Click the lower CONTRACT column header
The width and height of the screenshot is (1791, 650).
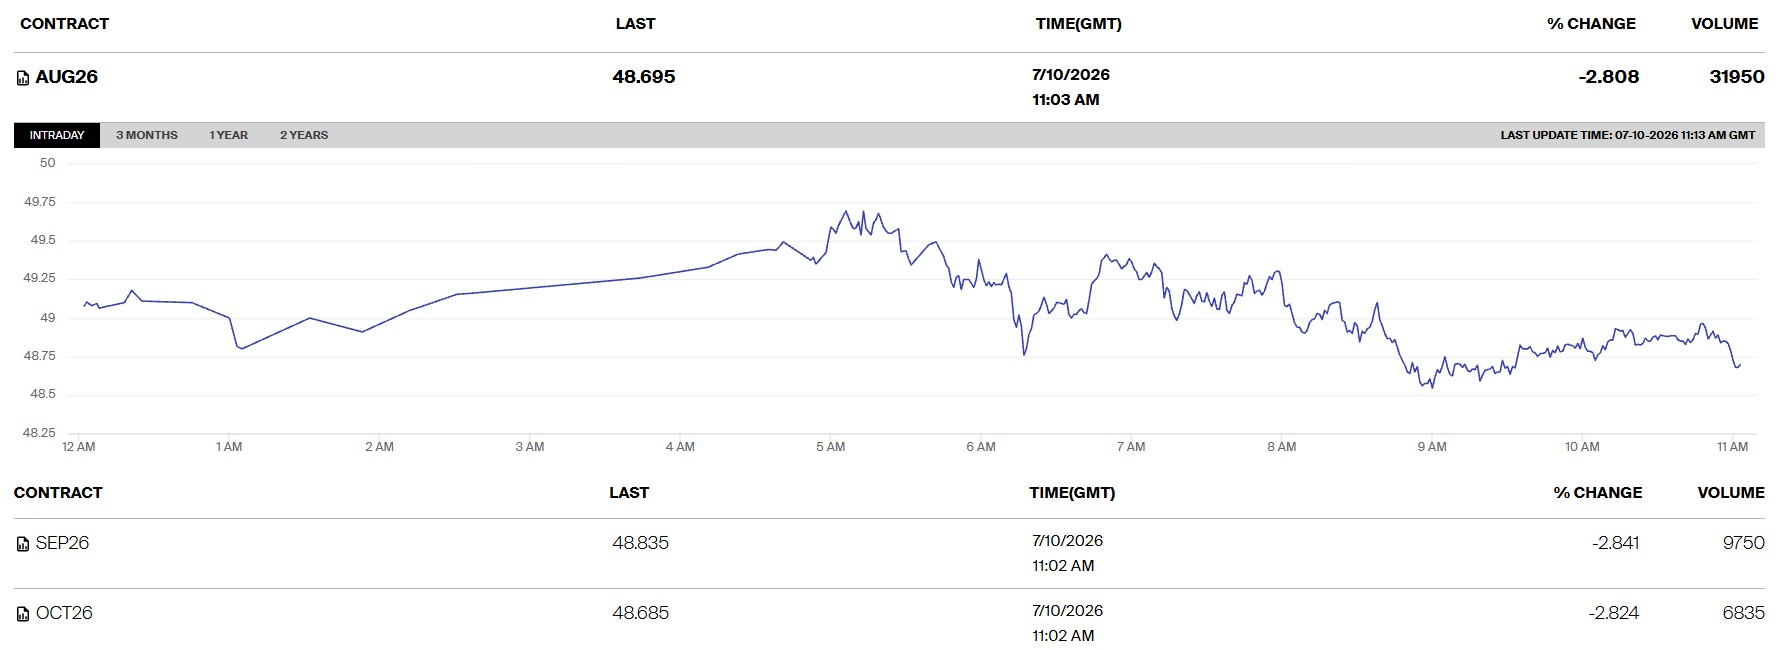click(x=58, y=493)
